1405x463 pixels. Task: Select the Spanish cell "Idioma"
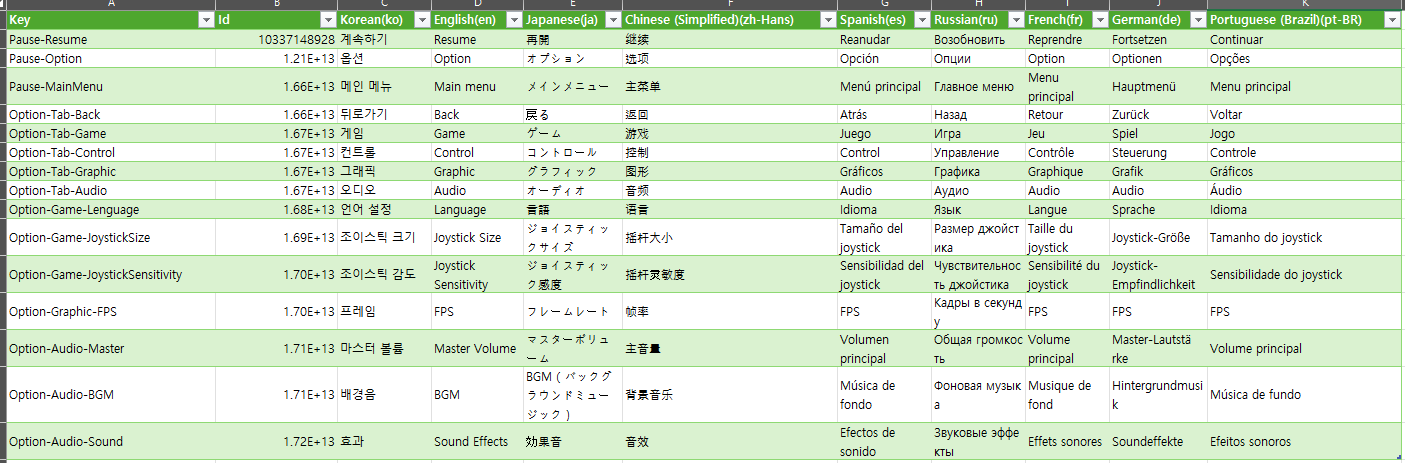[x=885, y=210]
